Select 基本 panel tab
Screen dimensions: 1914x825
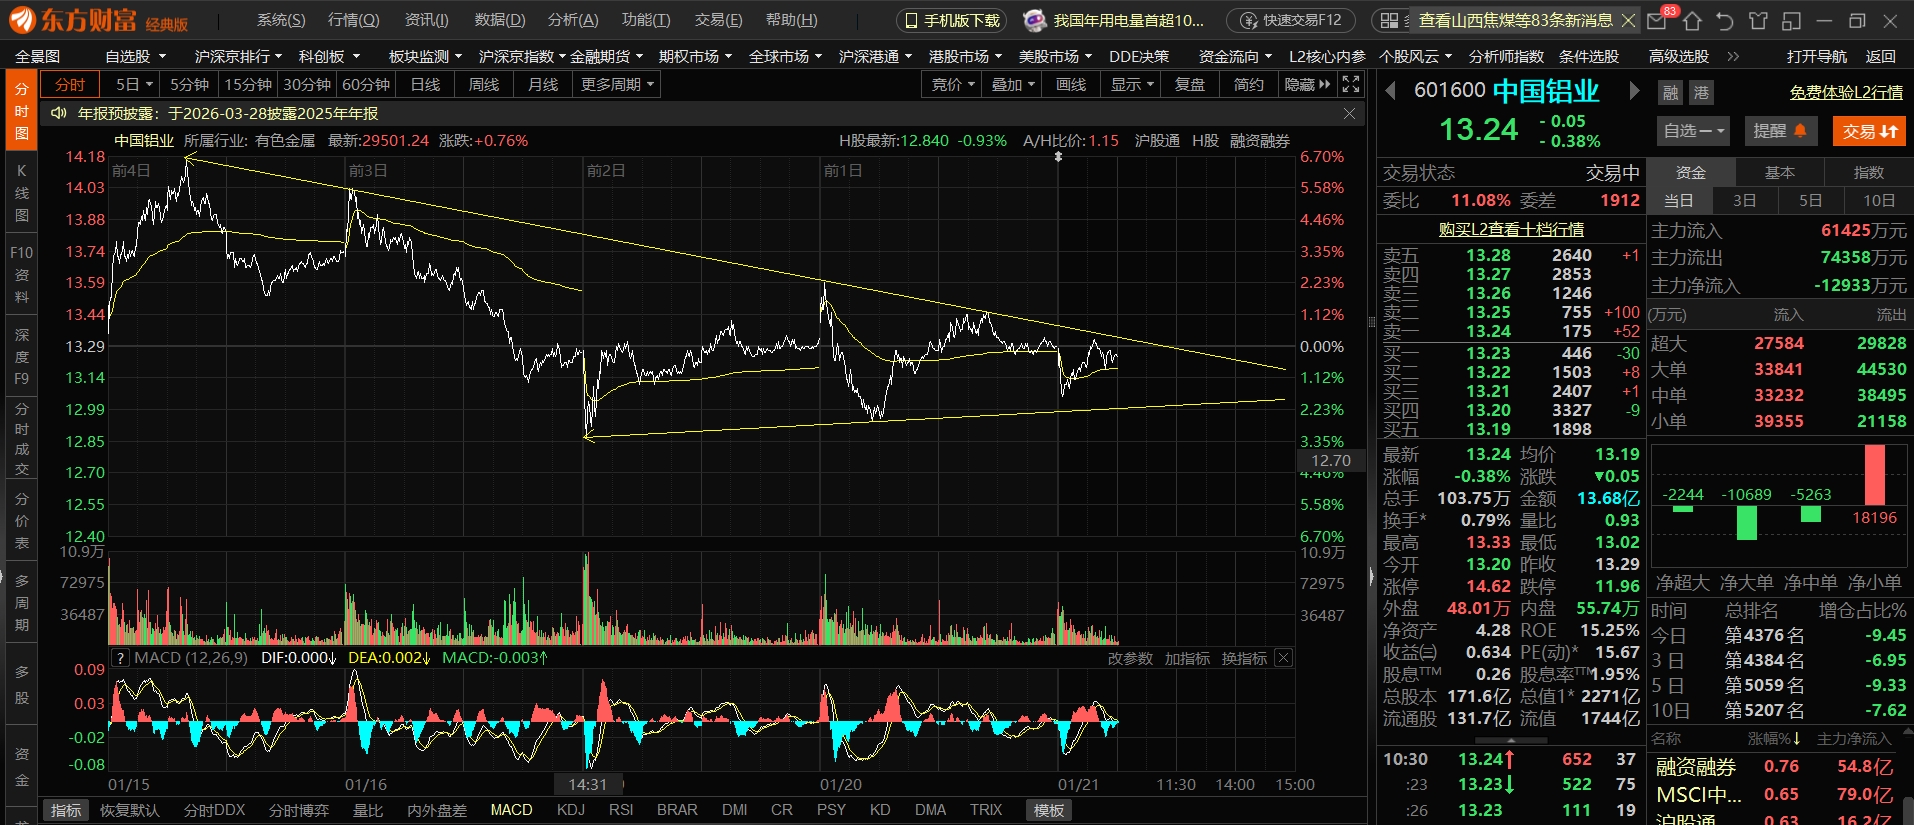(x=1780, y=173)
